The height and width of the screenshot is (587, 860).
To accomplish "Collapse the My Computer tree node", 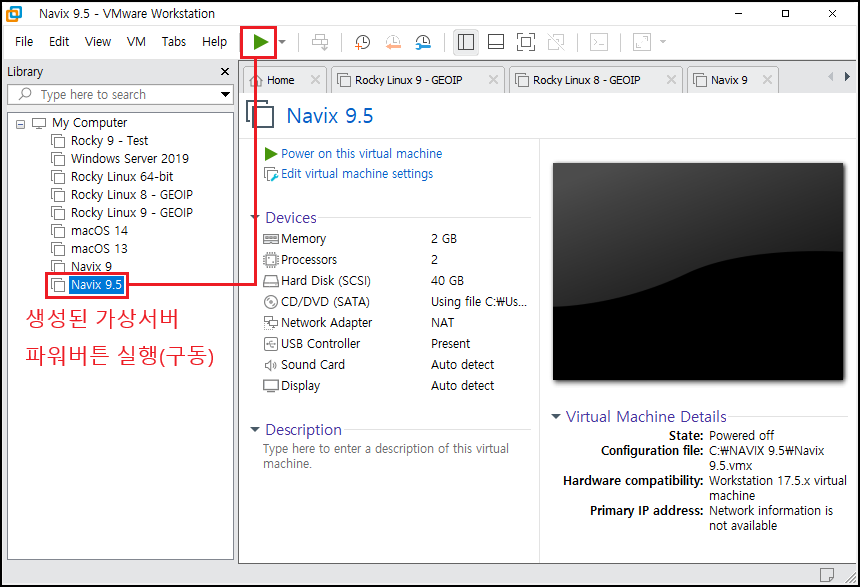I will (20, 124).
